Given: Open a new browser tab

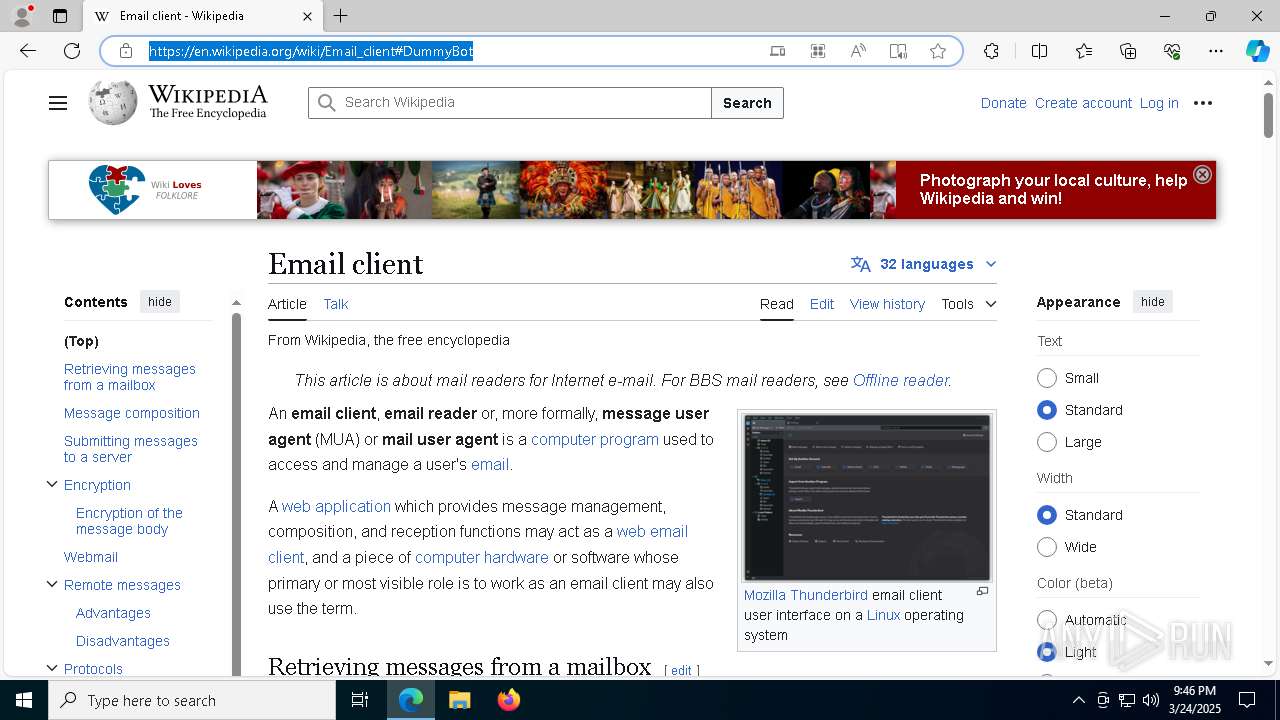Looking at the screenshot, I should click(x=340, y=16).
